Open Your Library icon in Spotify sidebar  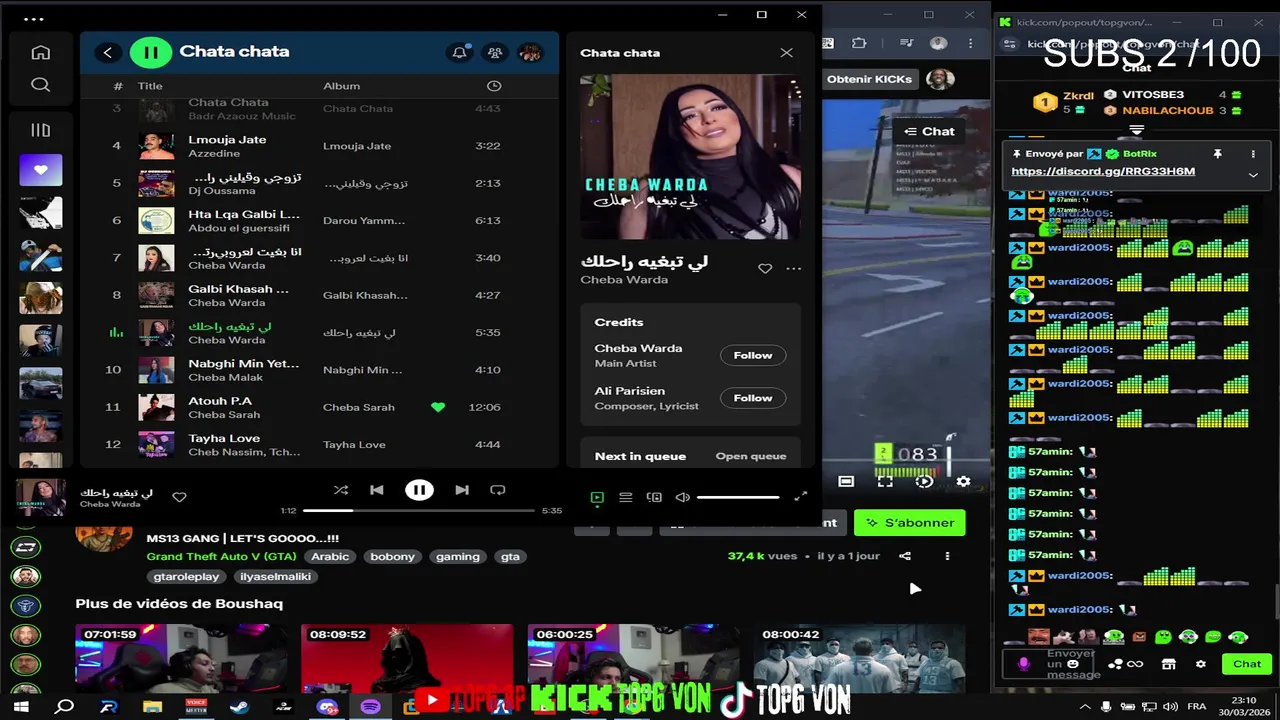(x=41, y=130)
